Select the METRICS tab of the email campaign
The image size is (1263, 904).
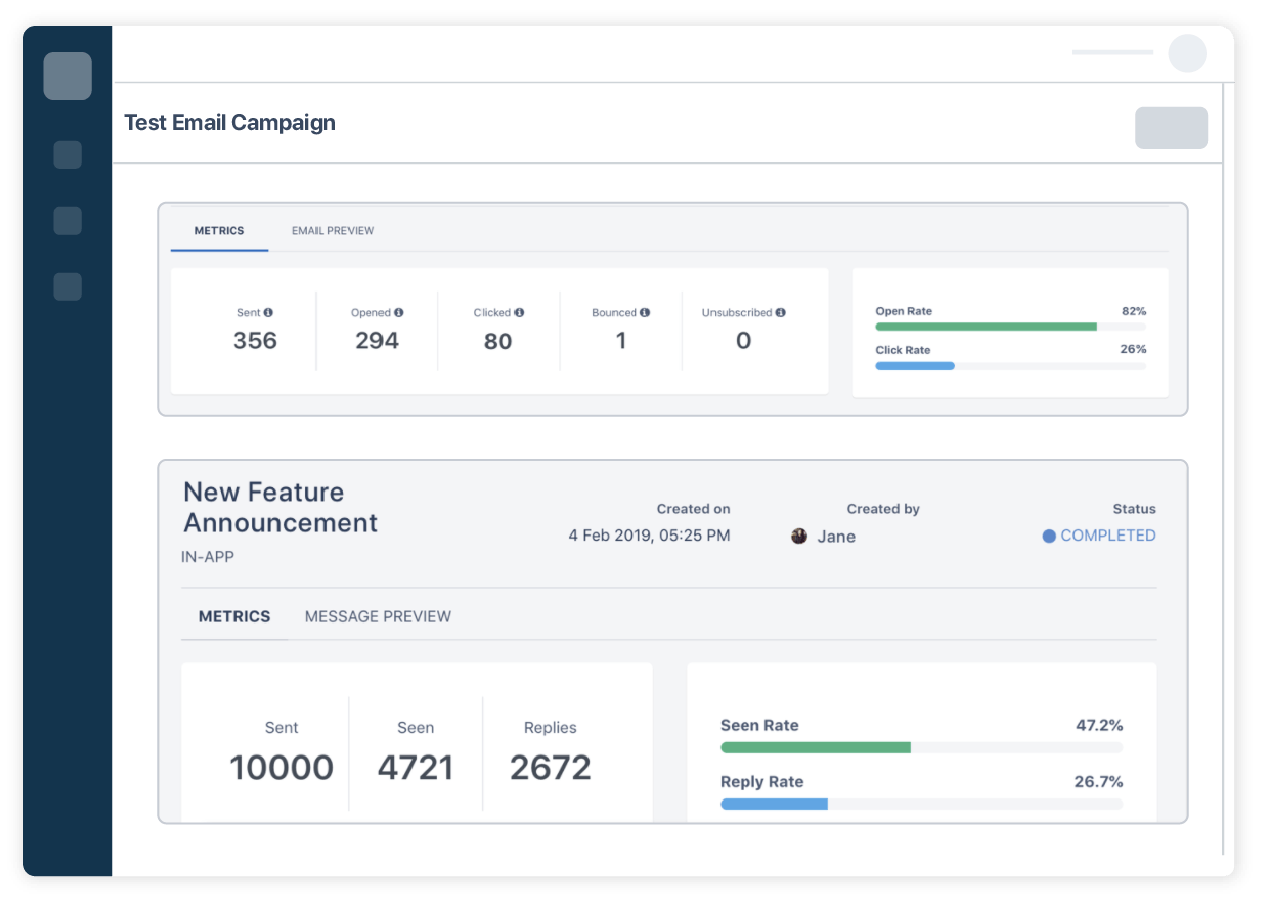pyautogui.click(x=219, y=230)
